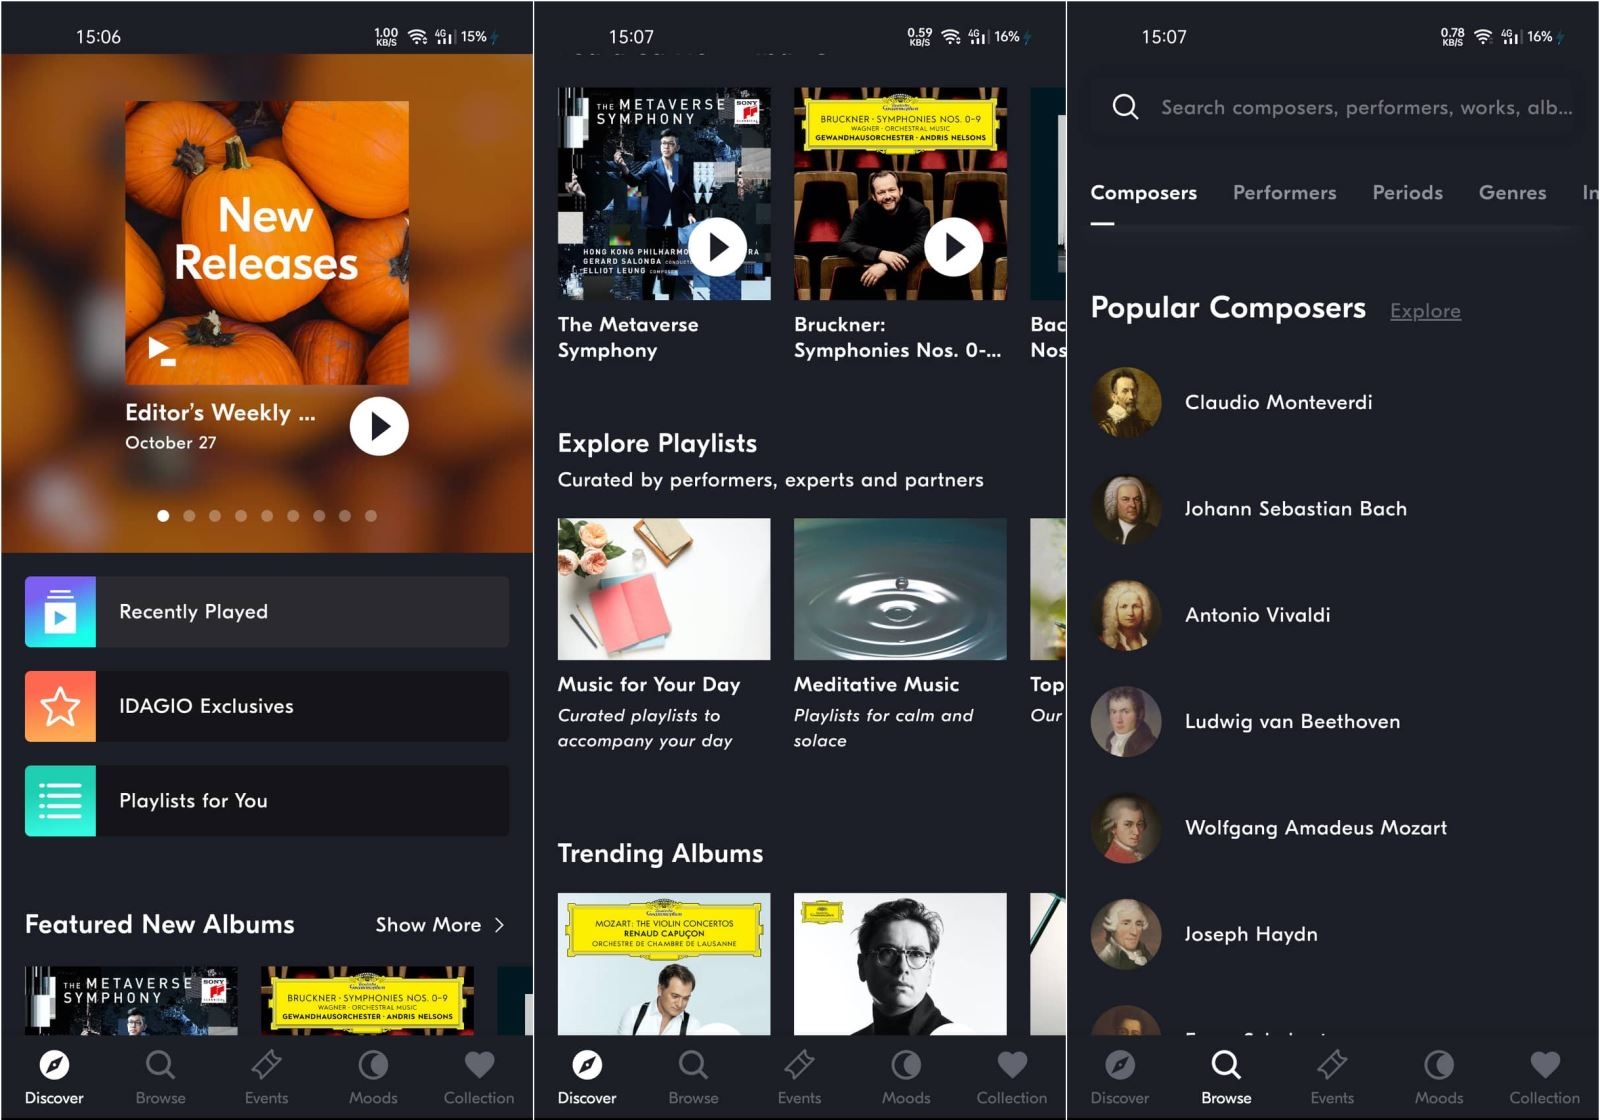Open trending album with man in glasses
Image resolution: width=1600 pixels, height=1120 pixels.
click(900, 964)
